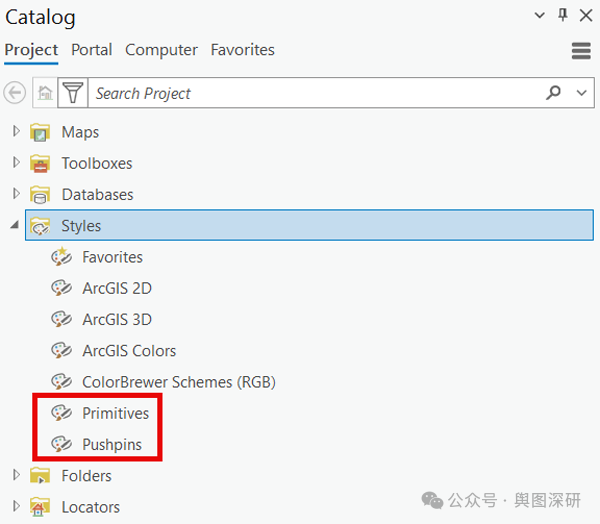Screen dimensions: 600x524
Task: Select the Pushpins style icon
Action: point(61,444)
